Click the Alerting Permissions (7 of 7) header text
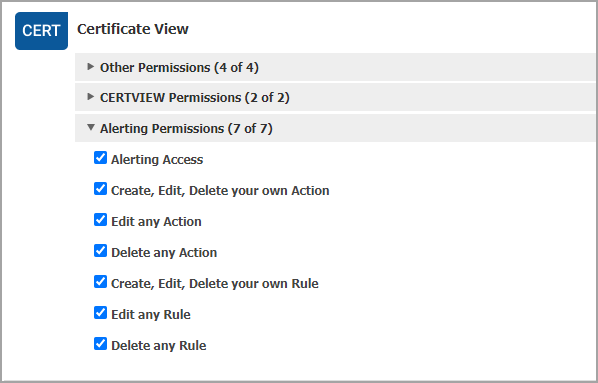Image resolution: width=598 pixels, height=383 pixels. coord(186,129)
